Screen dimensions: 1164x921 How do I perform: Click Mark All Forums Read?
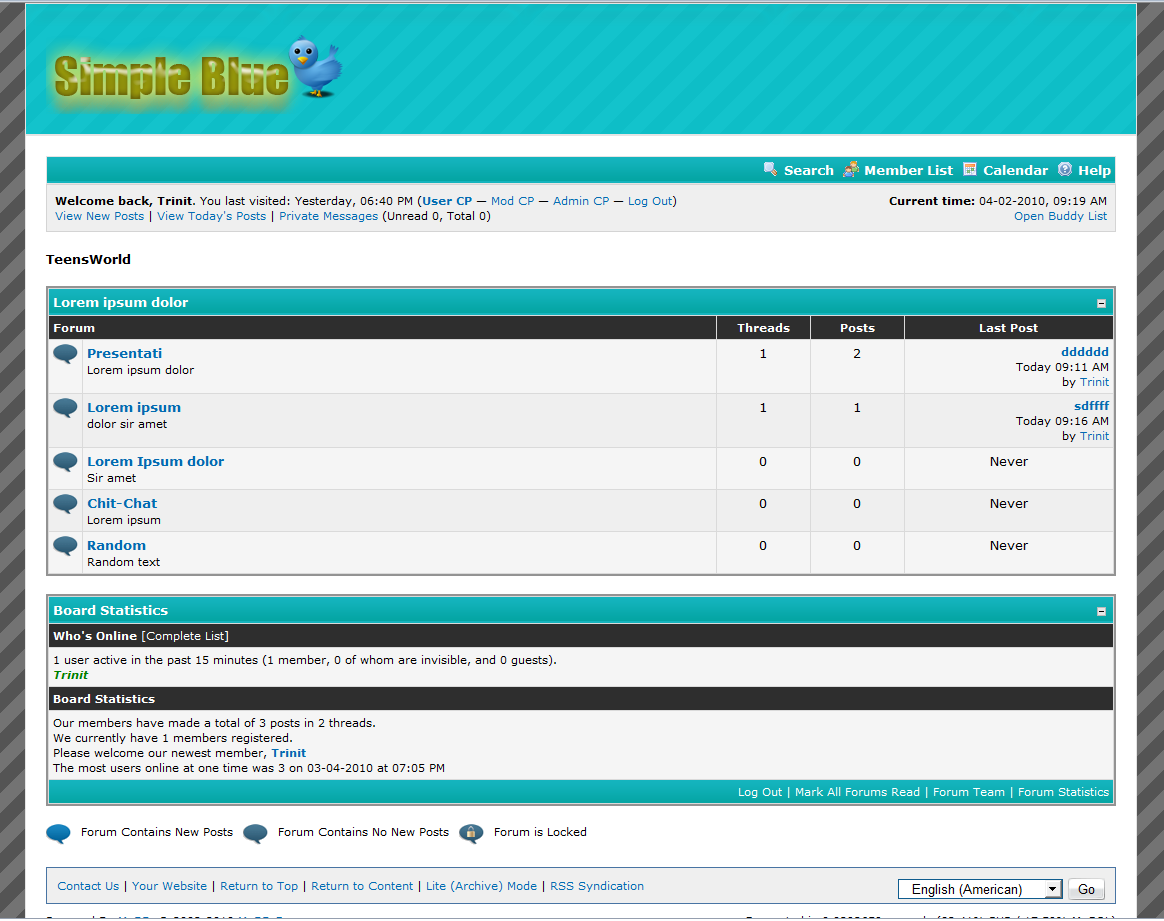click(x=857, y=792)
